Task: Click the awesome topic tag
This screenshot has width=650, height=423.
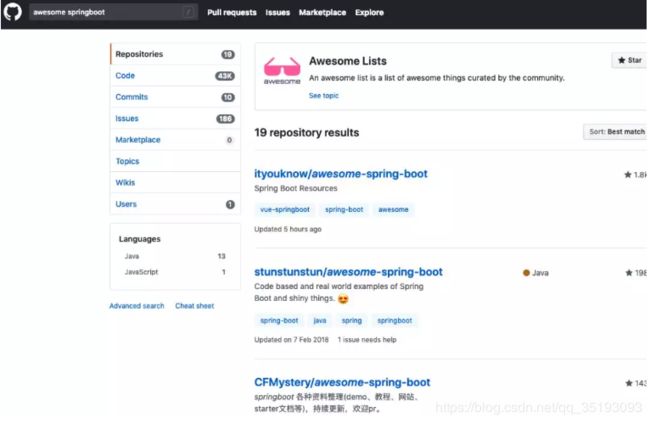Action: [x=393, y=210]
